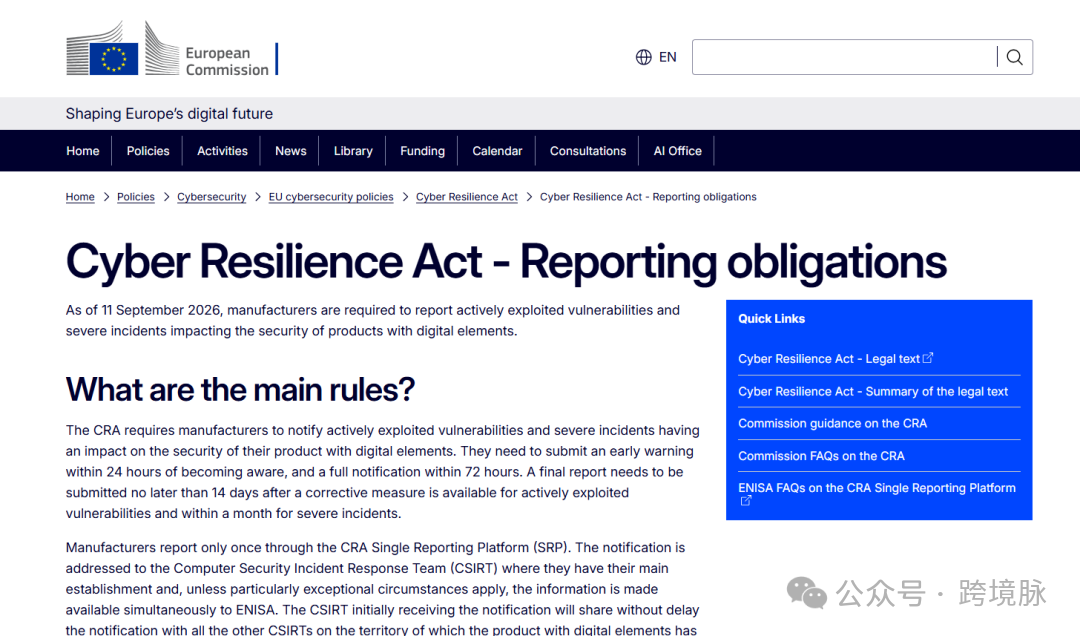Follow the EU cybersecurity policies breadcrumb
The height and width of the screenshot is (636, 1080).
331,197
